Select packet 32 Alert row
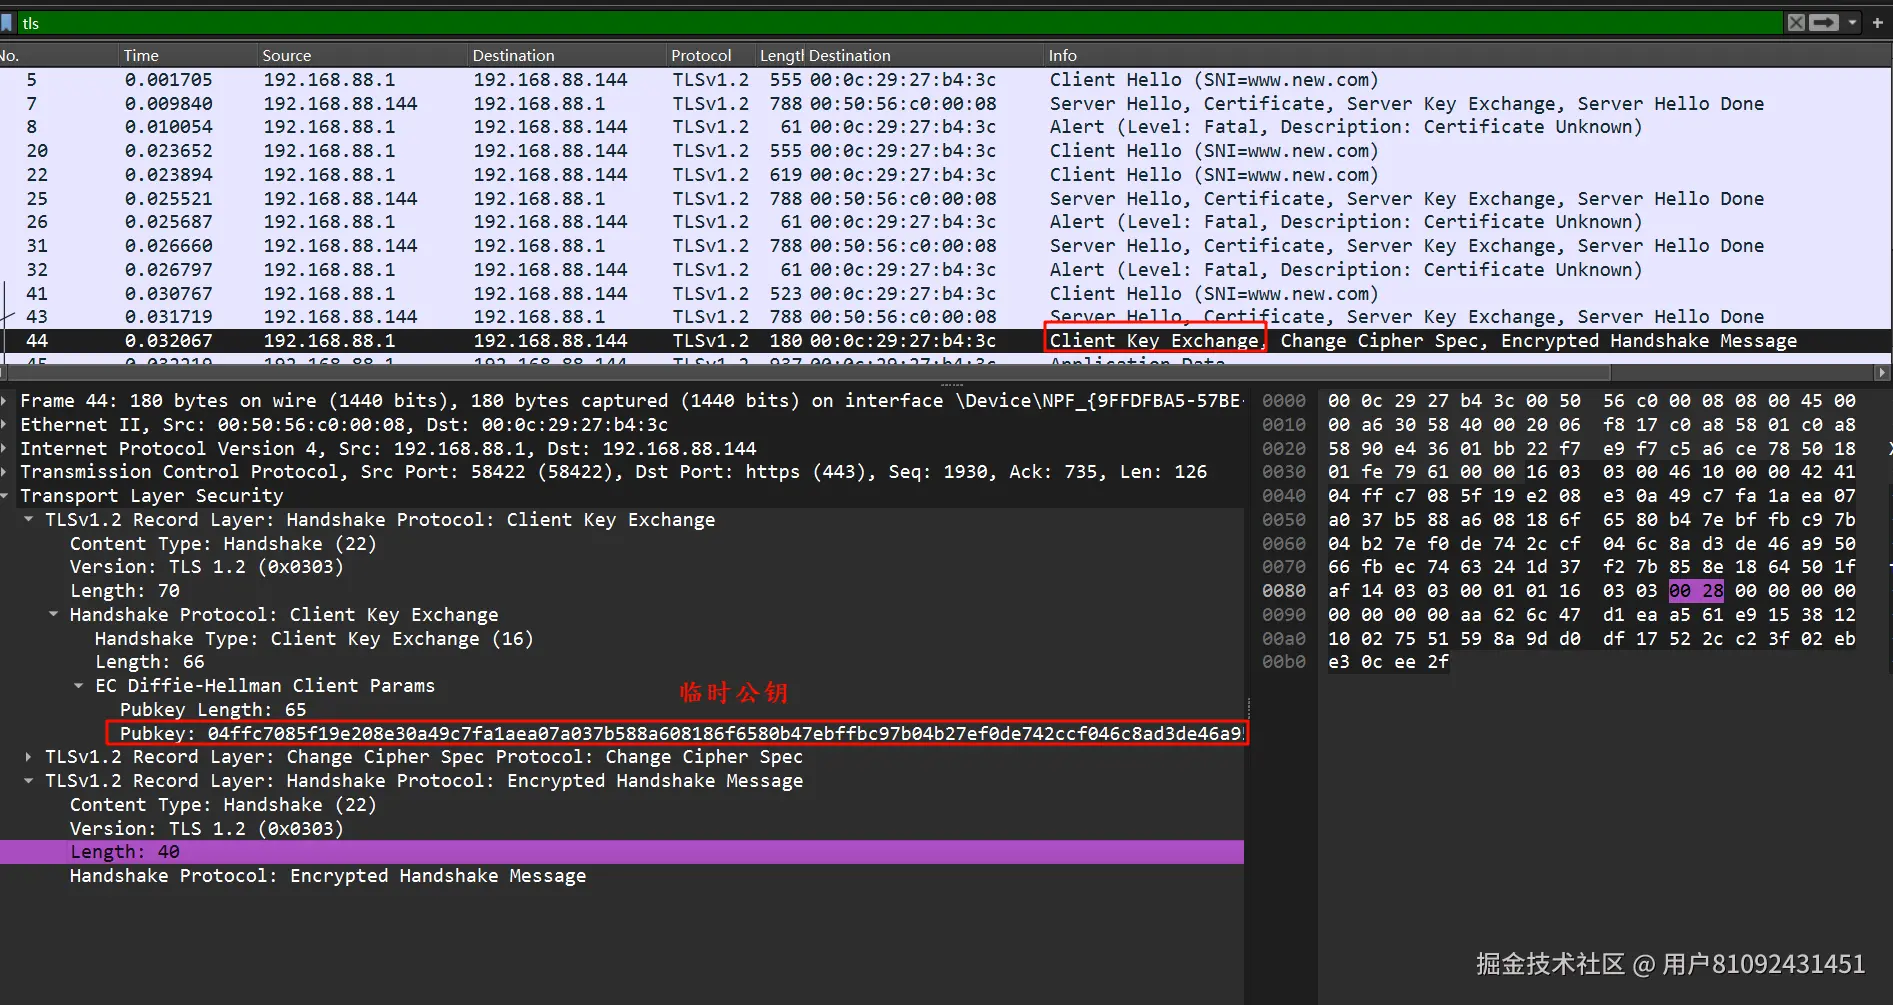This screenshot has width=1893, height=1005. (945, 270)
